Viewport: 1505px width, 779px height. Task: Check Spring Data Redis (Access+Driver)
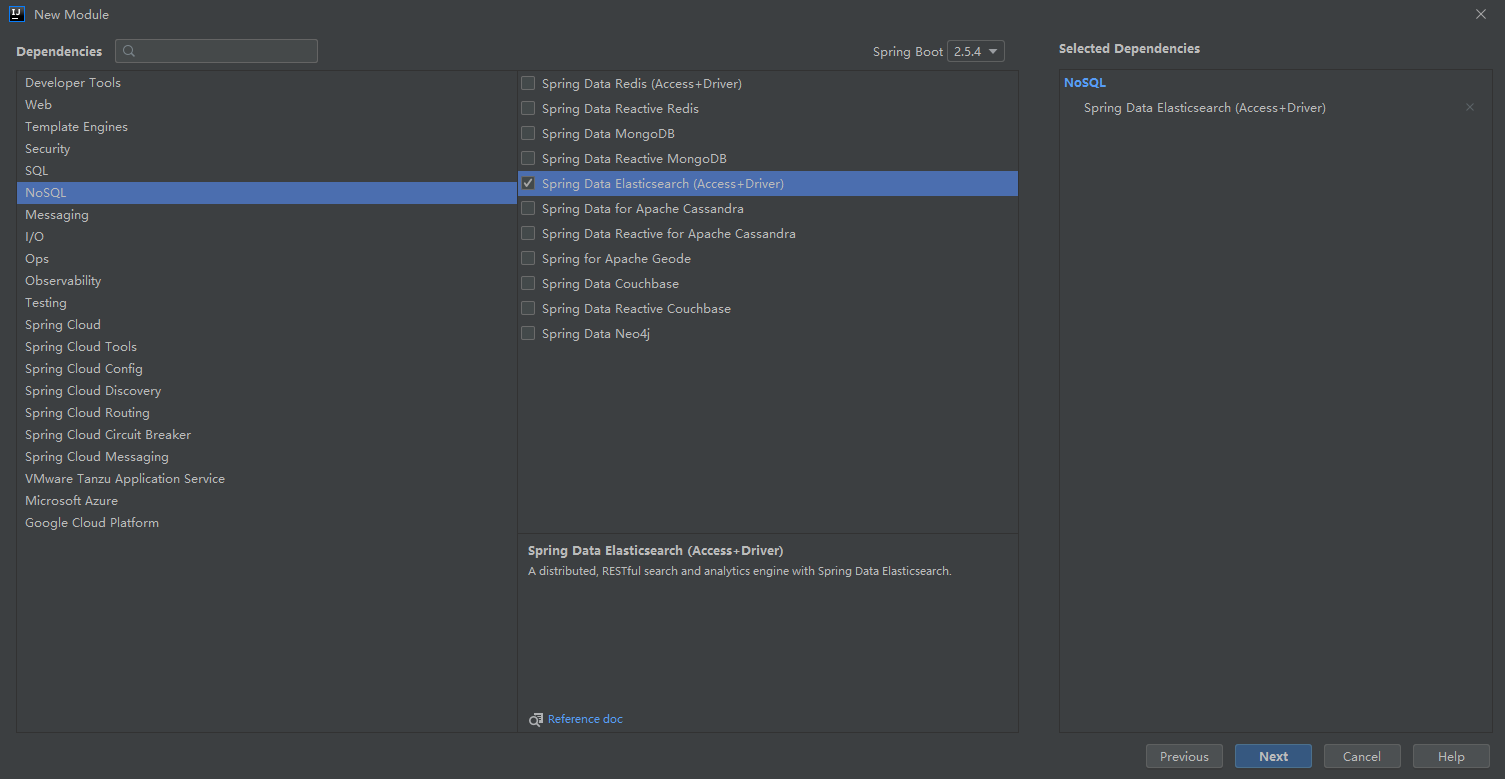click(528, 83)
